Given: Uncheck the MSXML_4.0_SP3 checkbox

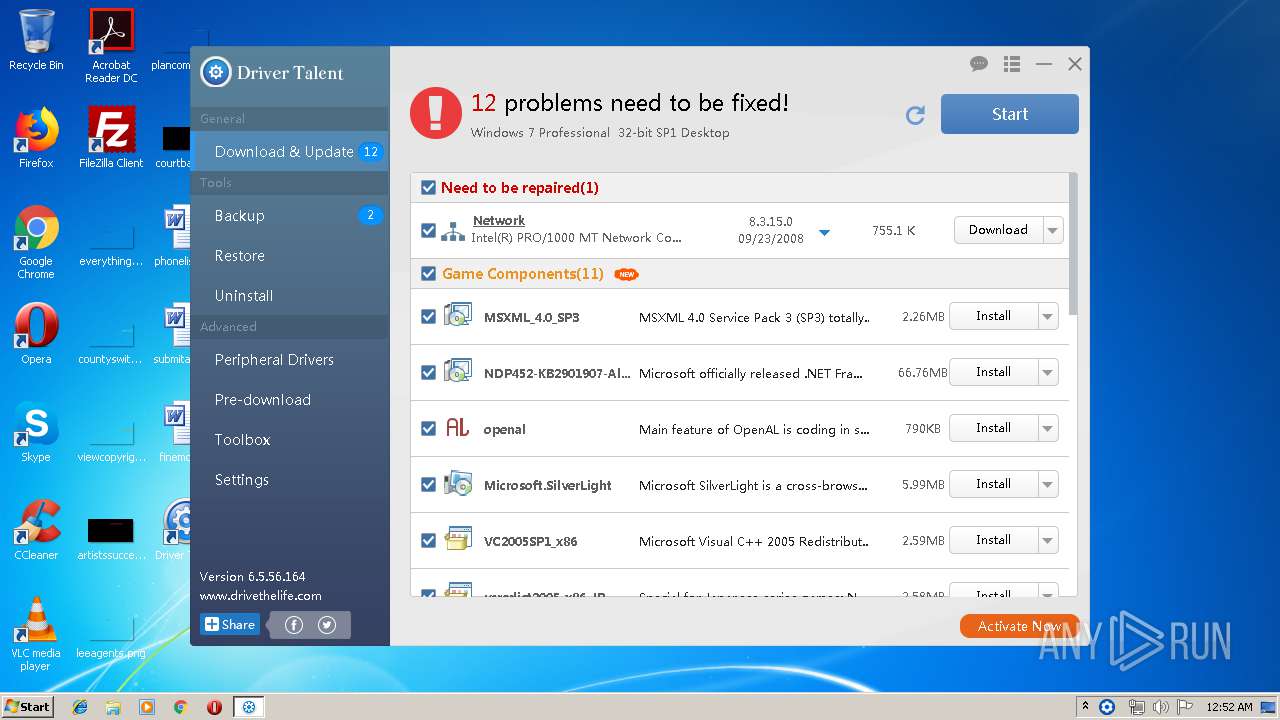Looking at the screenshot, I should 428,317.
